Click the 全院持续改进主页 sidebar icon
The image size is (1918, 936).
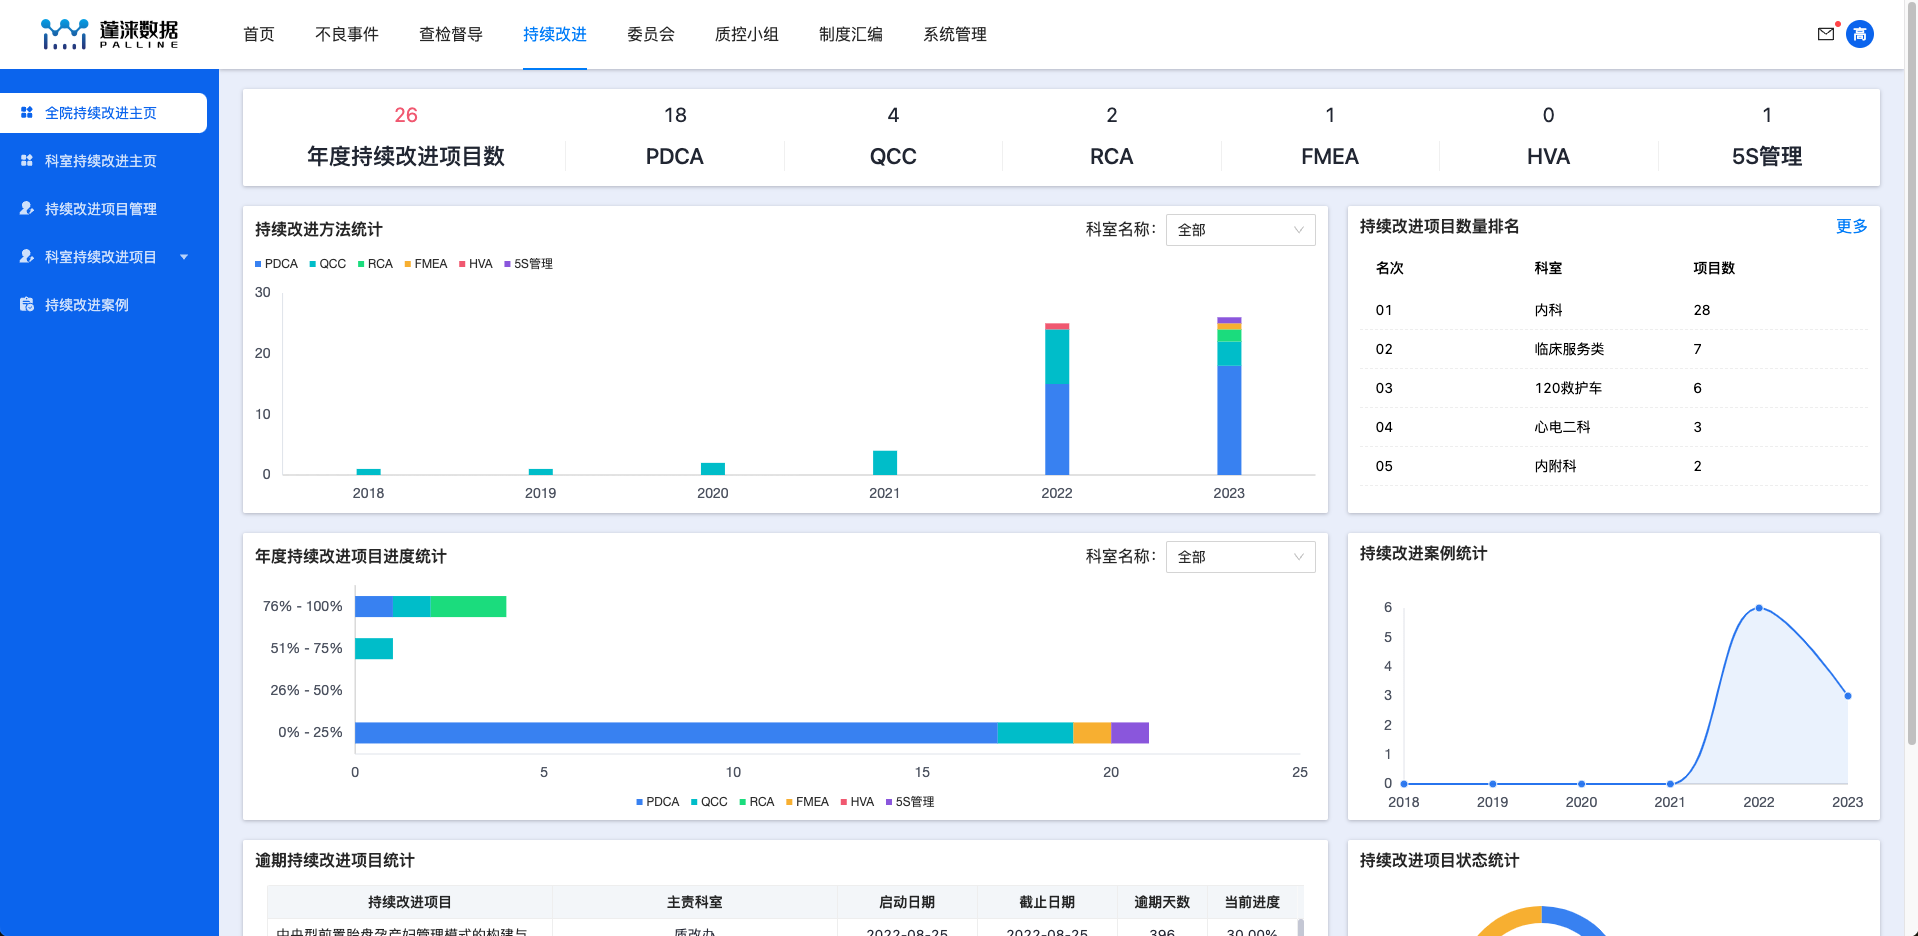point(27,113)
